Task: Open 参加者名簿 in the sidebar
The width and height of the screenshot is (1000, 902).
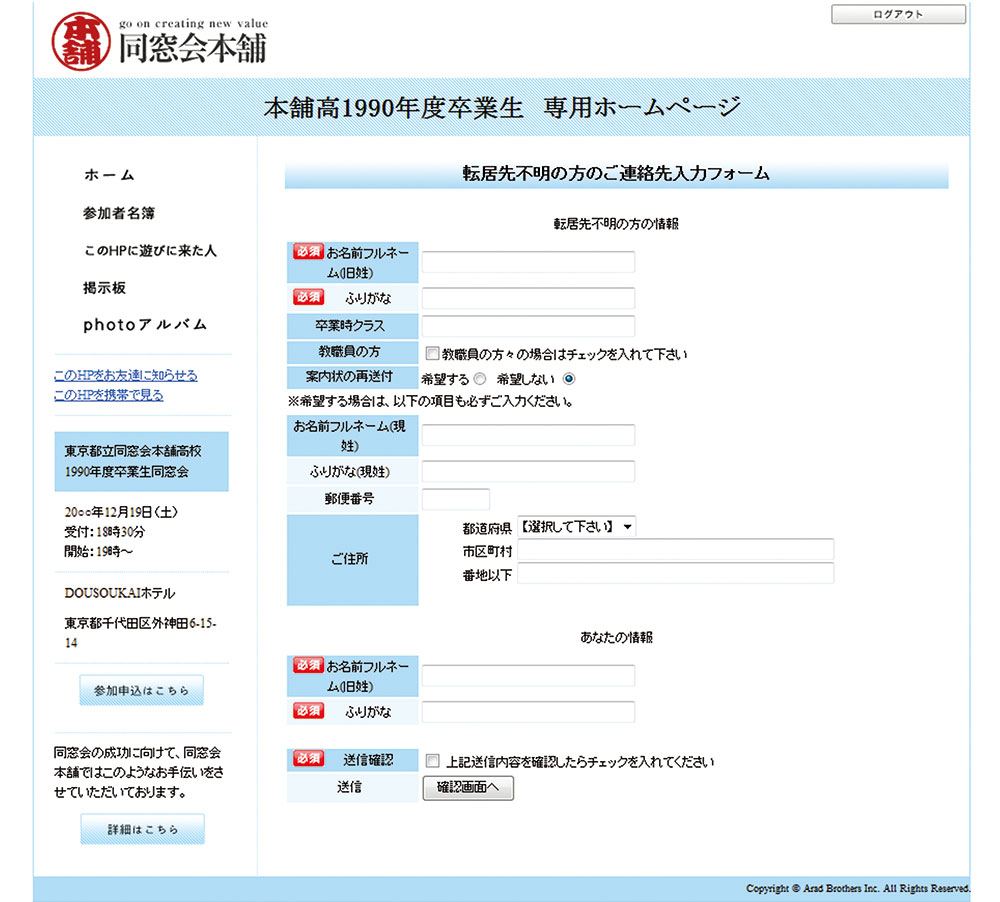Action: [x=119, y=213]
